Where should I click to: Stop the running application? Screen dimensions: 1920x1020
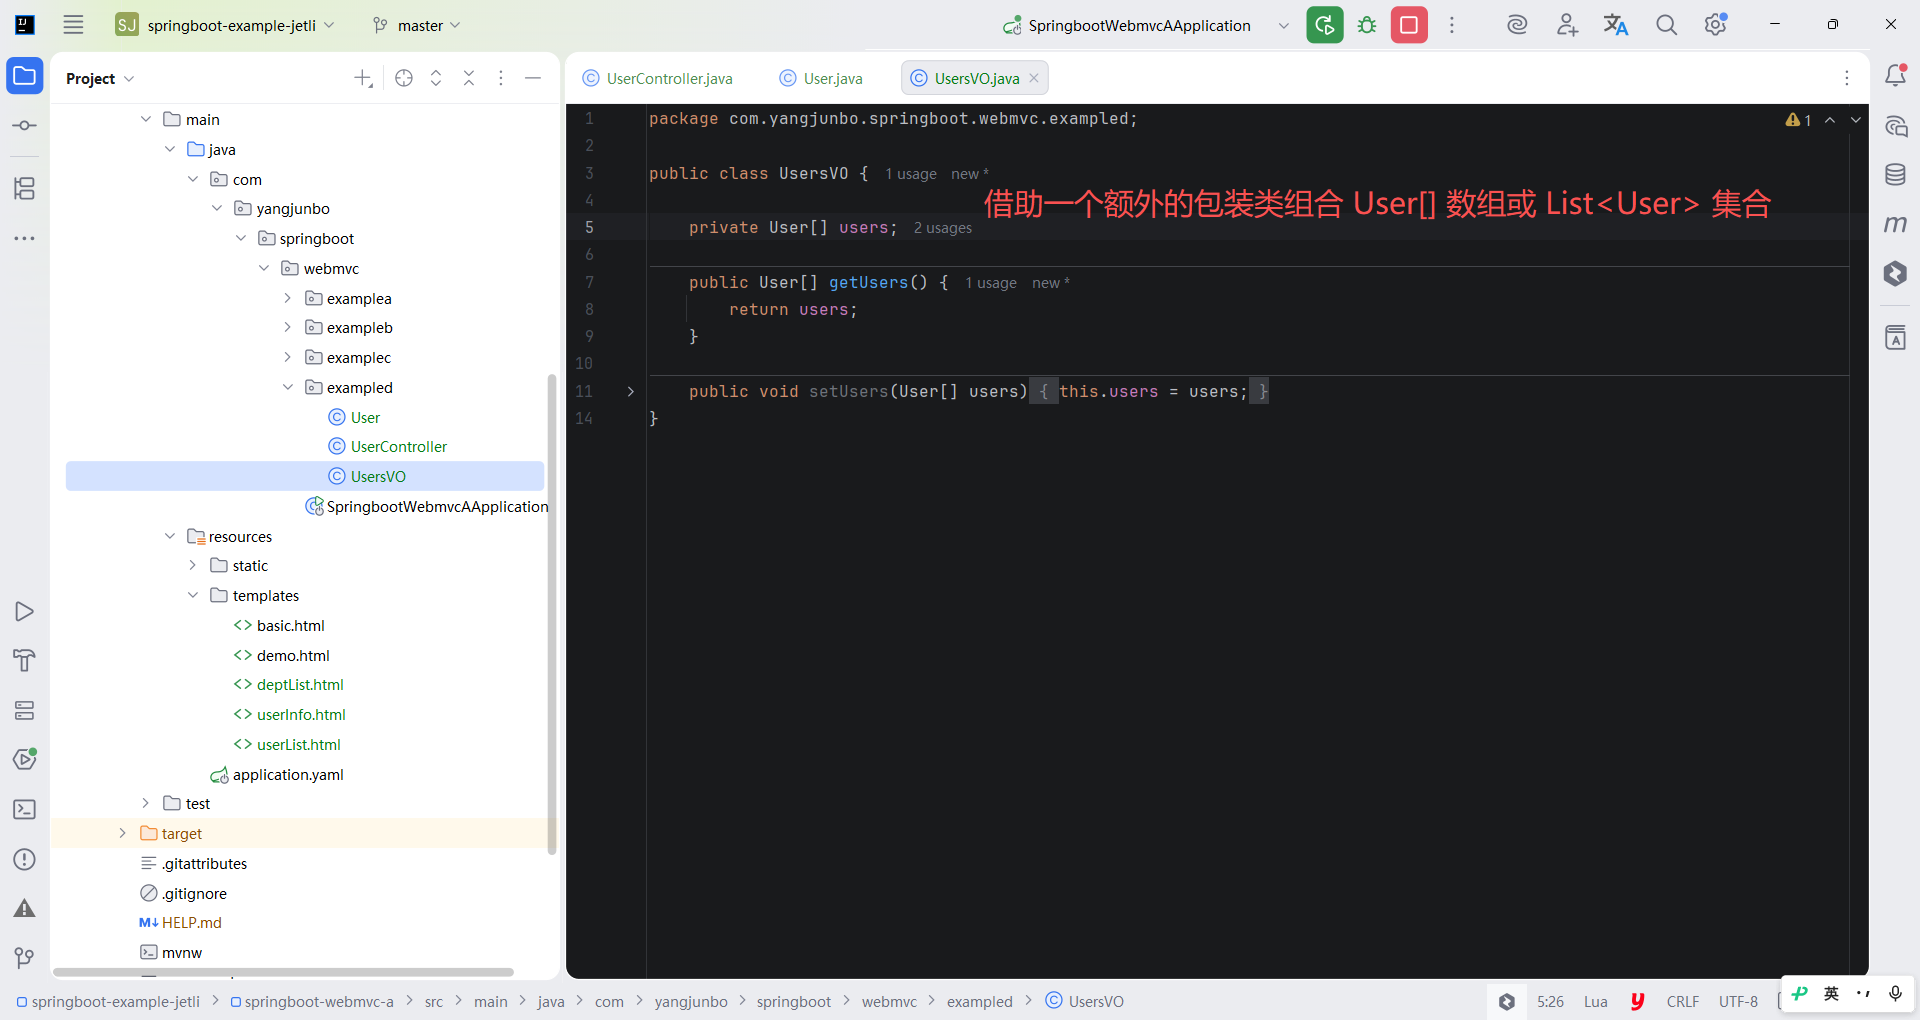tap(1409, 25)
